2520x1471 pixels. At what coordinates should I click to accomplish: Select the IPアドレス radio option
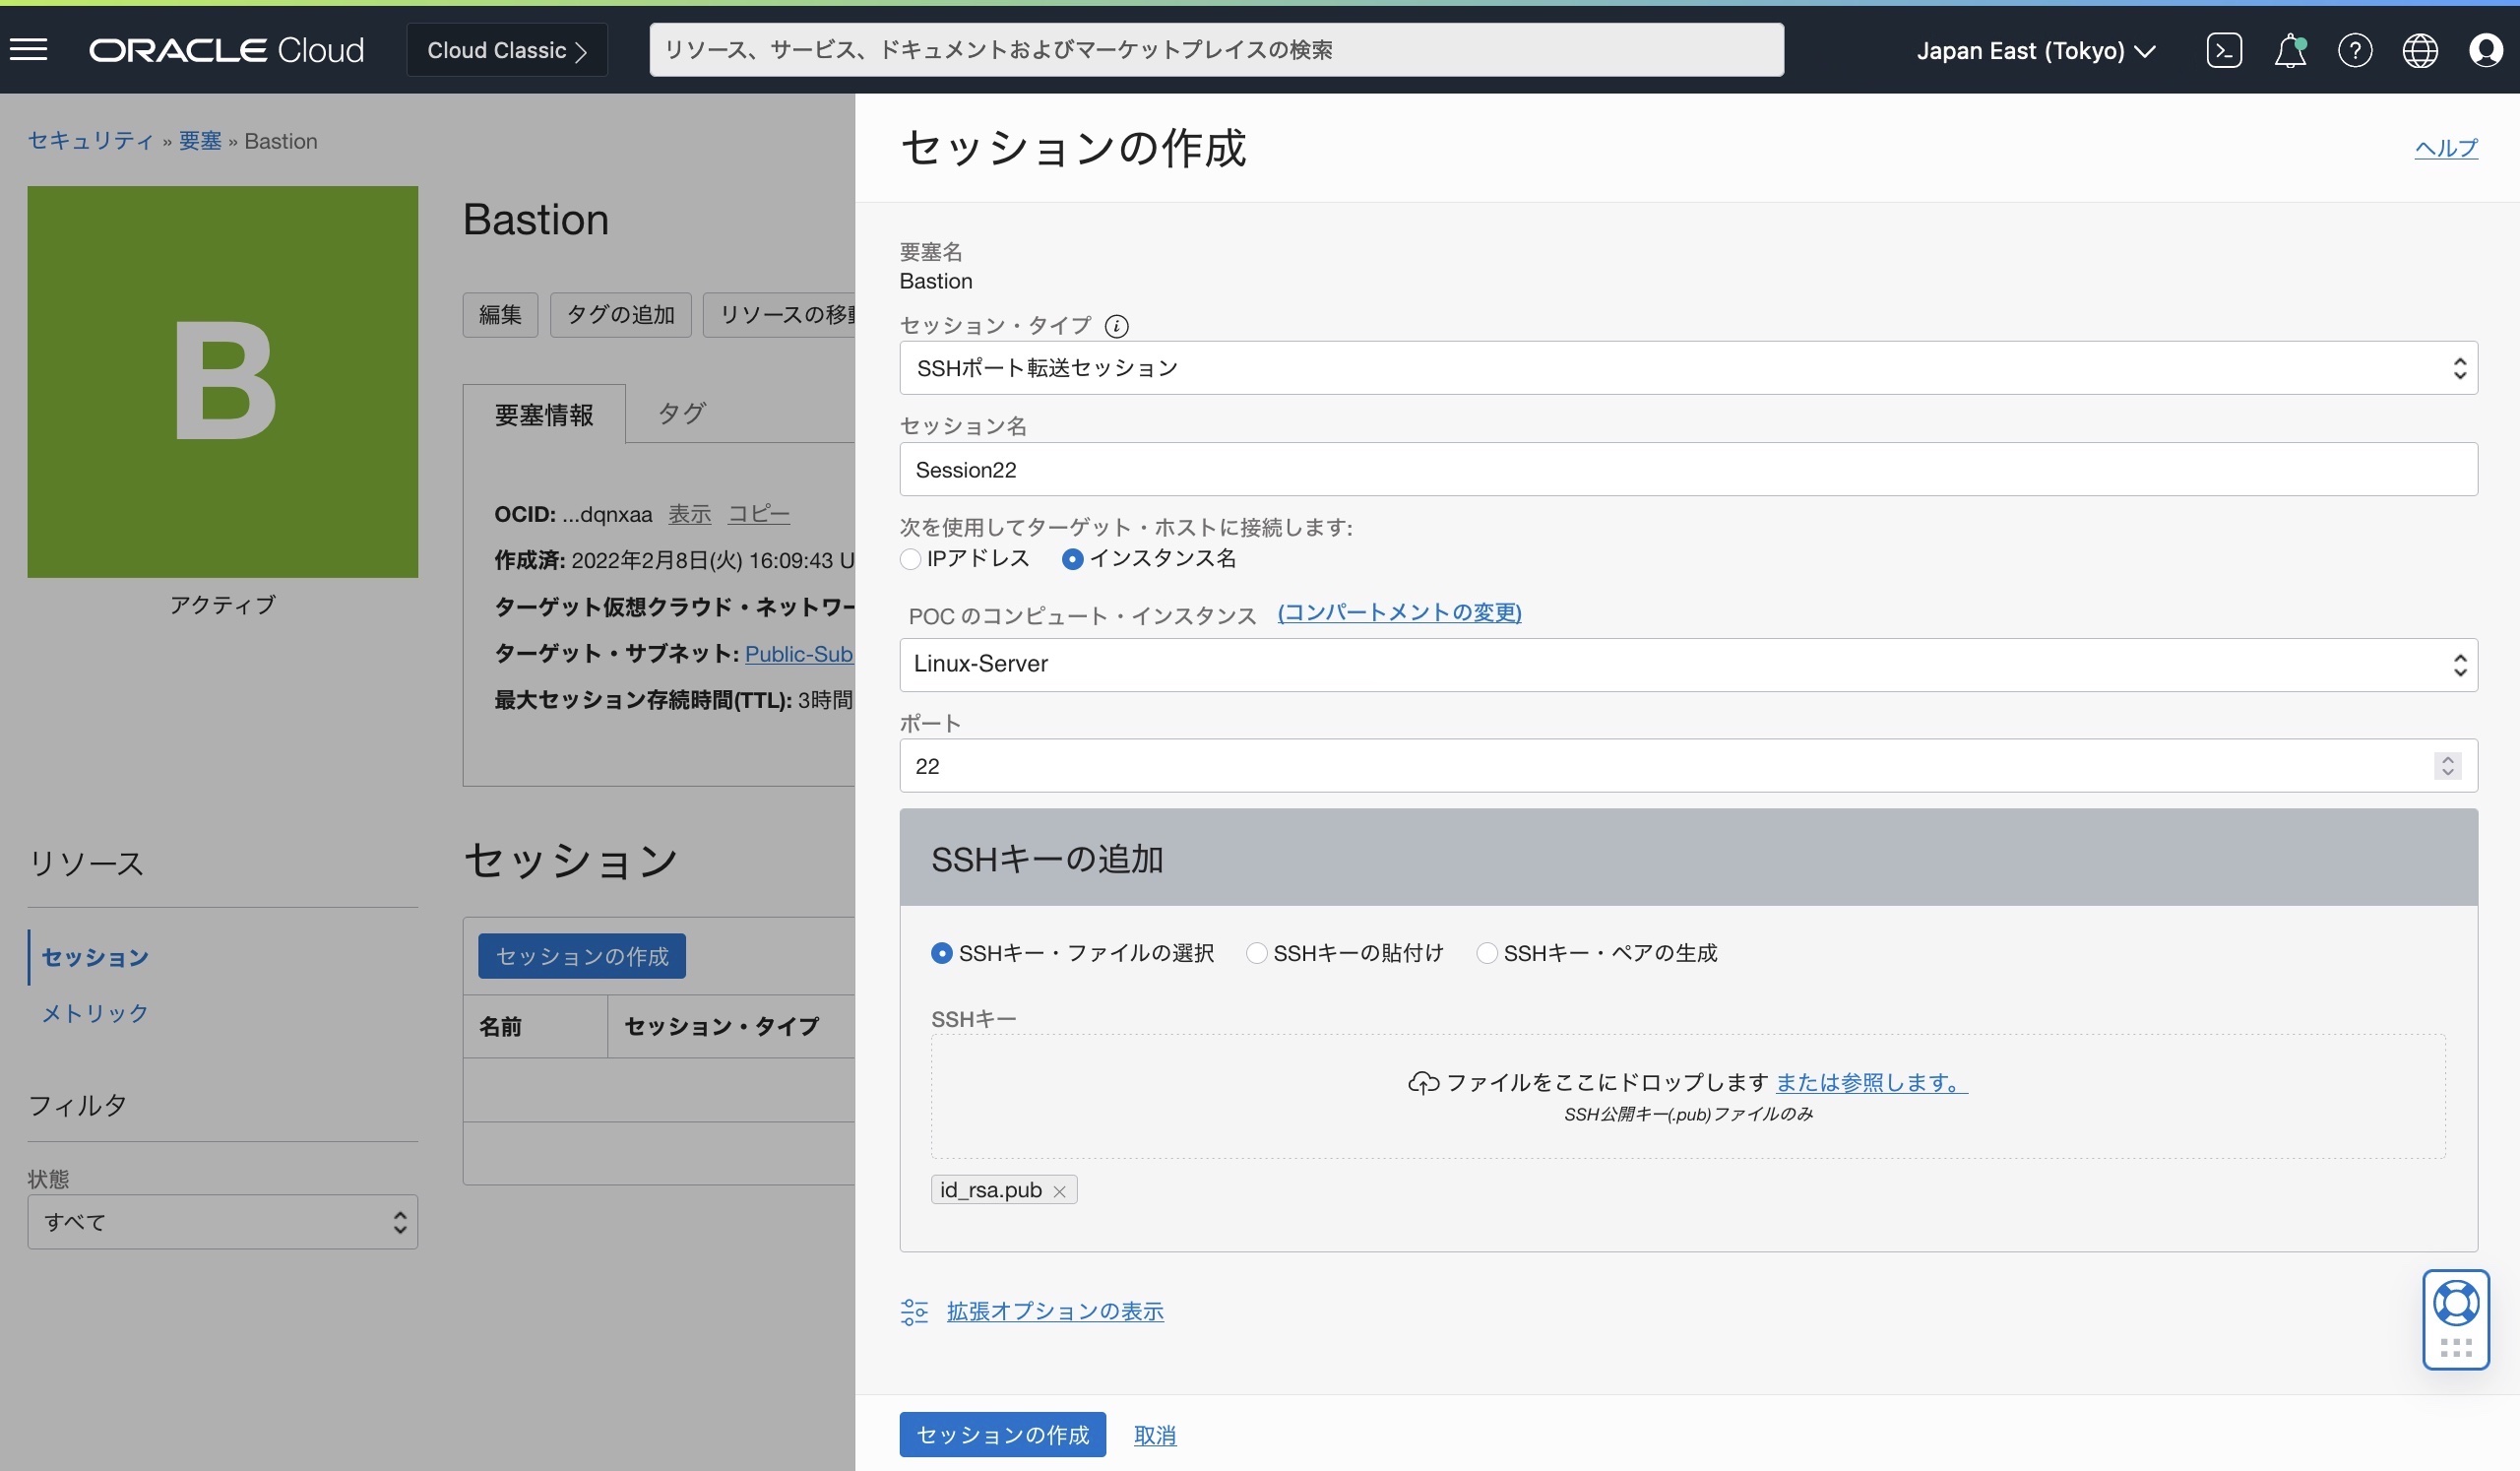(909, 559)
